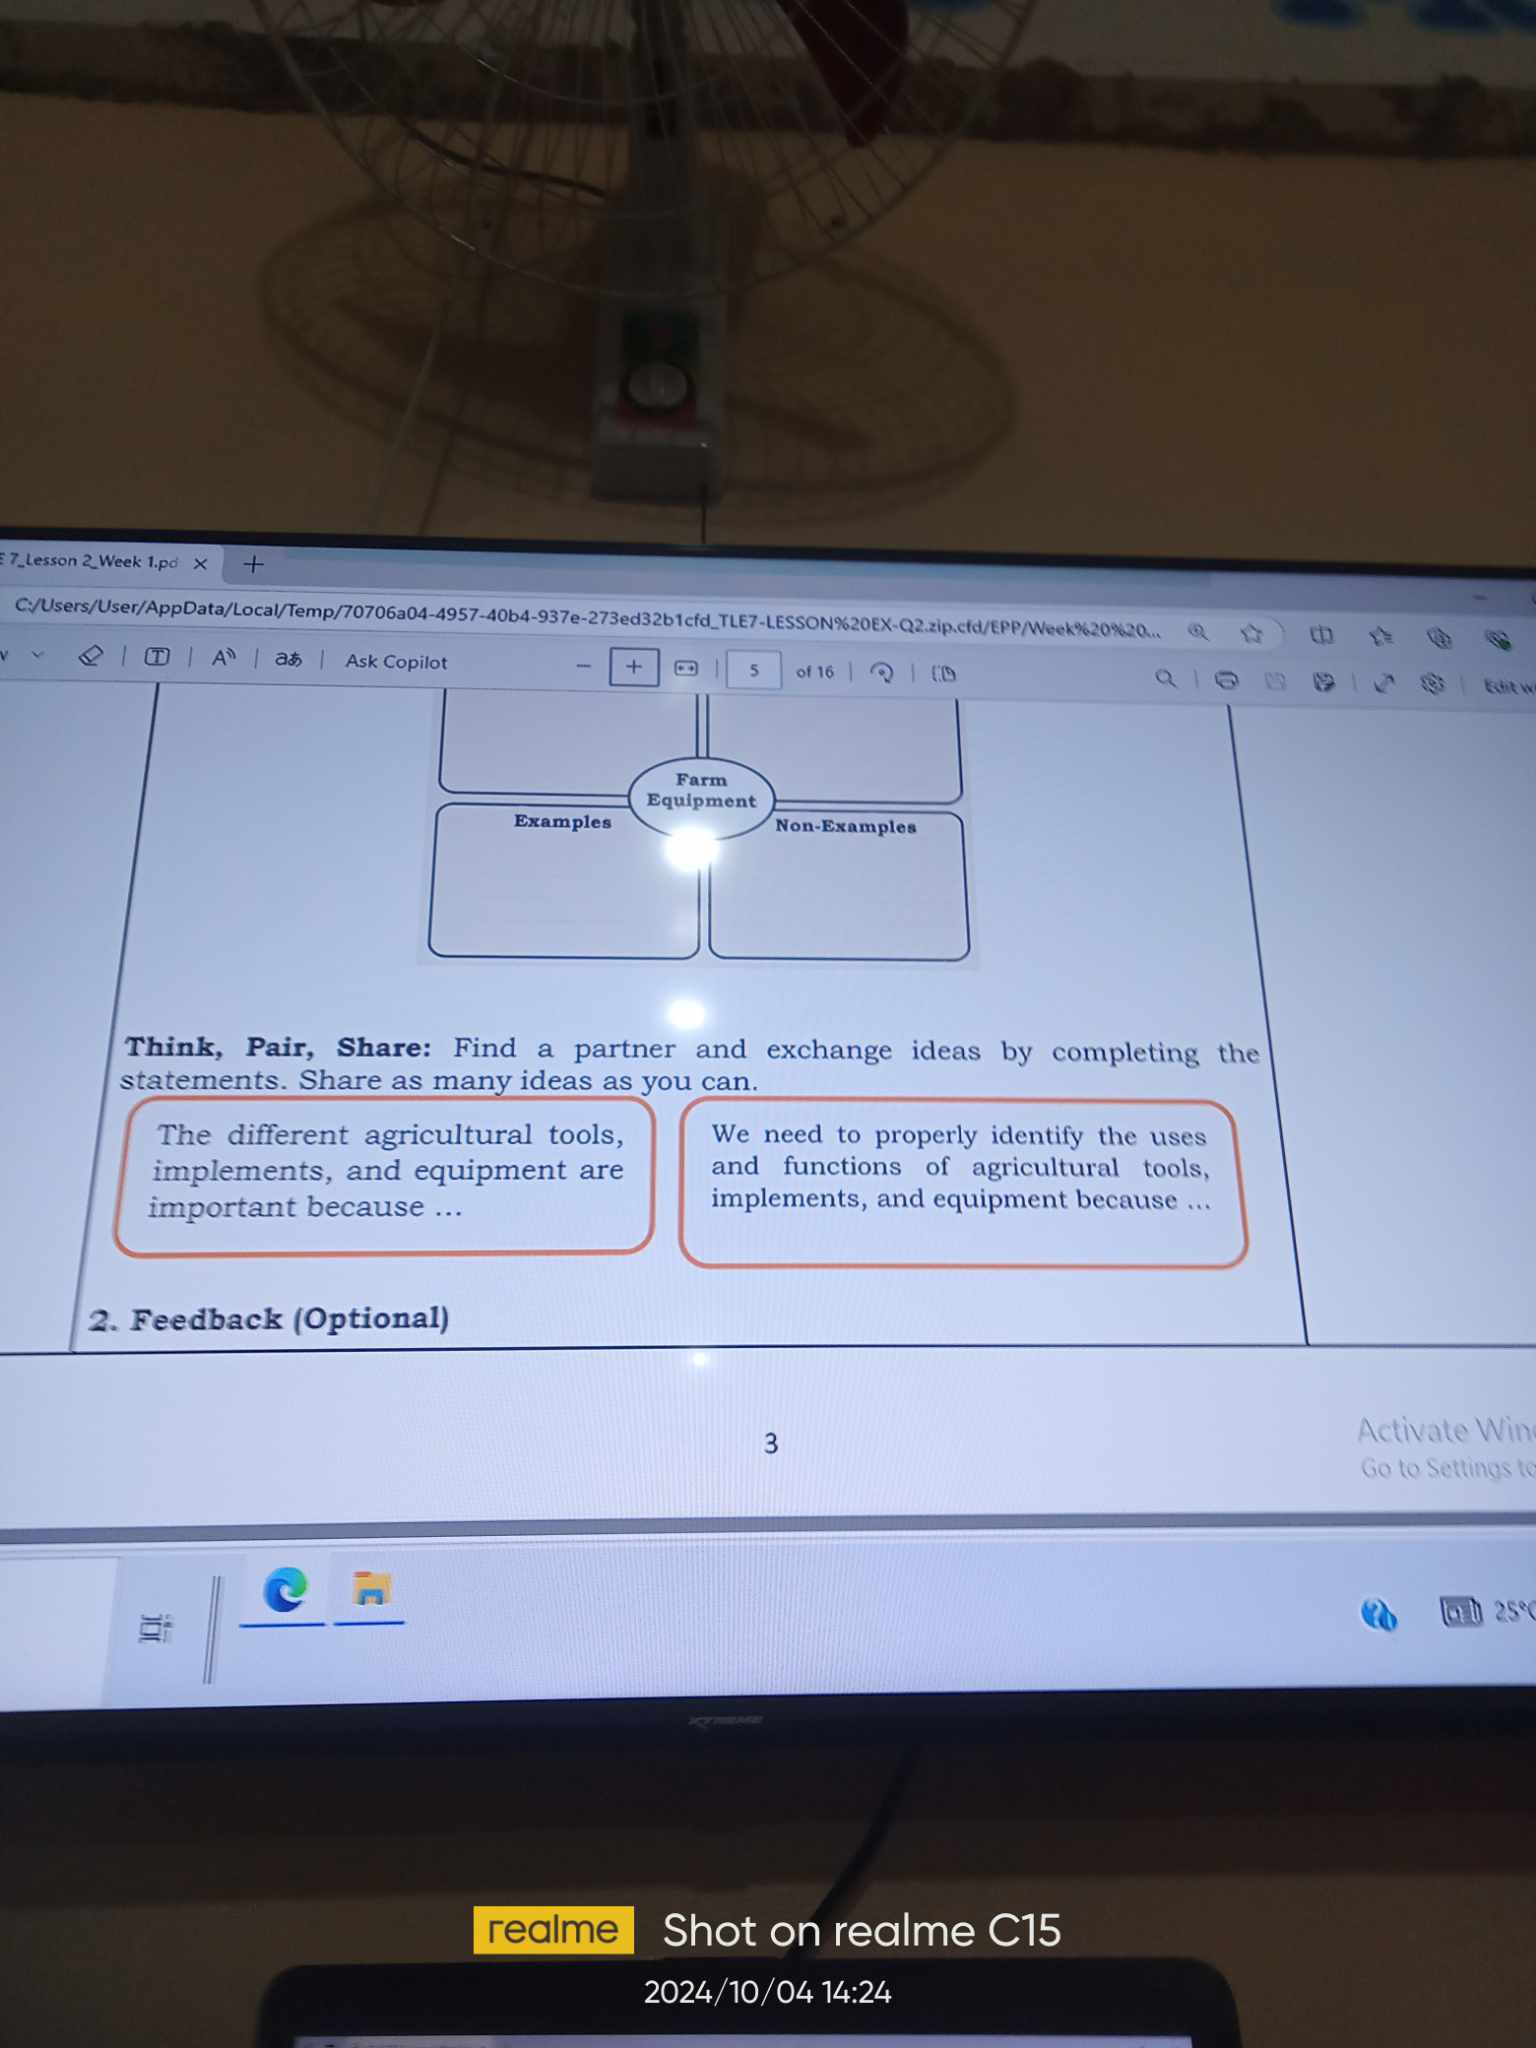Click Browser essentials icon
The image size is (1536, 2048).
tap(1497, 640)
